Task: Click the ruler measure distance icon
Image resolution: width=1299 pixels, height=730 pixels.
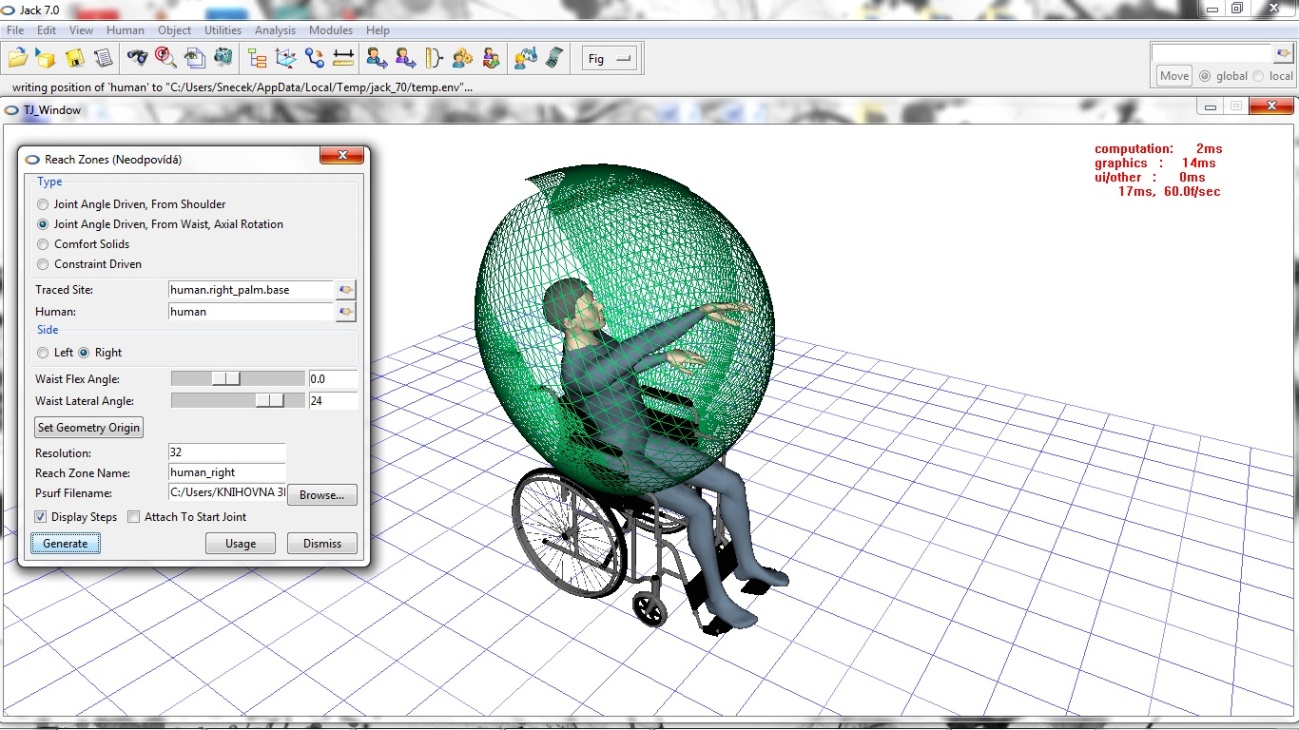Action: pos(343,58)
